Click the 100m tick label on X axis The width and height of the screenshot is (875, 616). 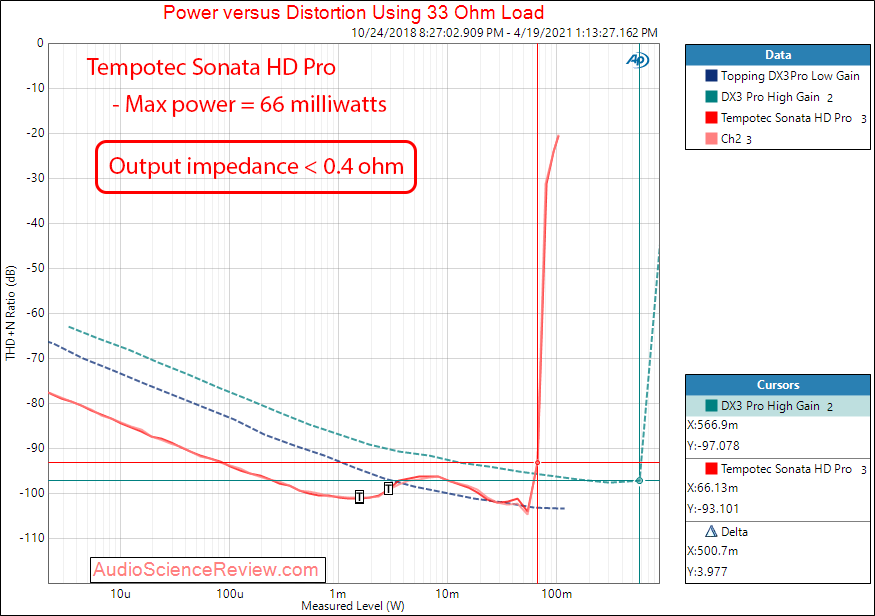point(556,594)
